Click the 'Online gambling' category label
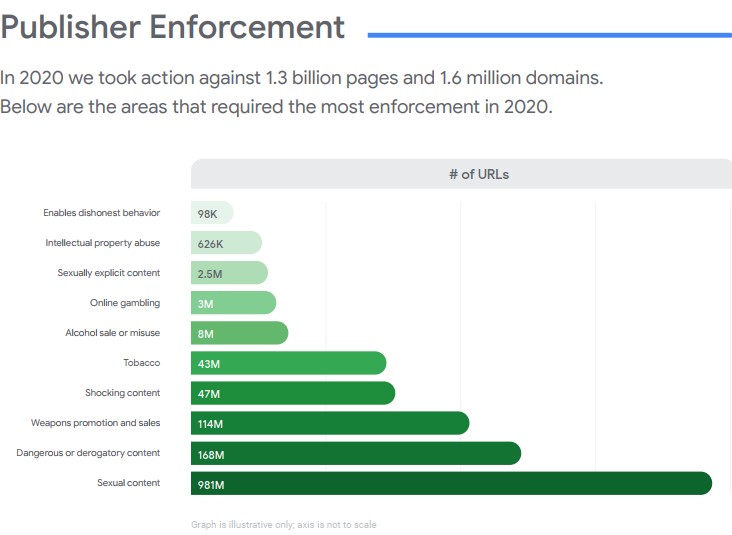This screenshot has width=732, height=535. tap(125, 303)
